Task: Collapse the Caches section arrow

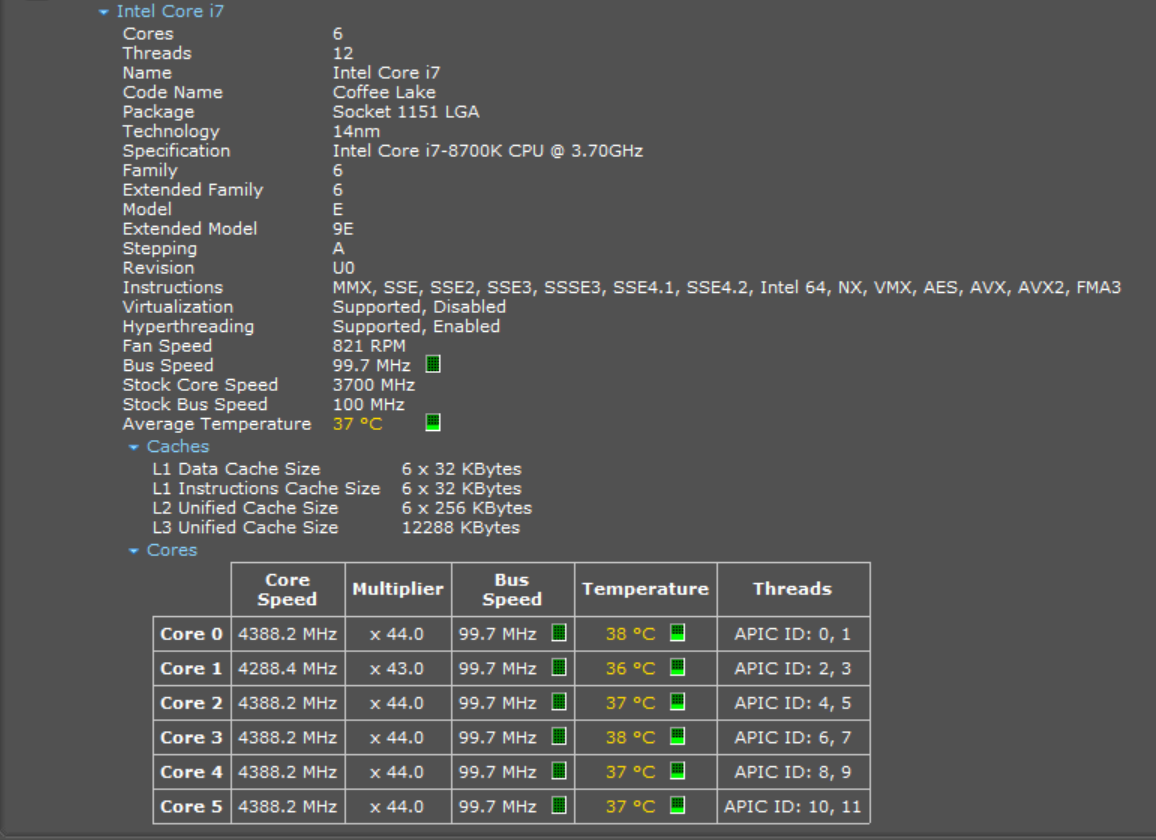Action: point(133,447)
